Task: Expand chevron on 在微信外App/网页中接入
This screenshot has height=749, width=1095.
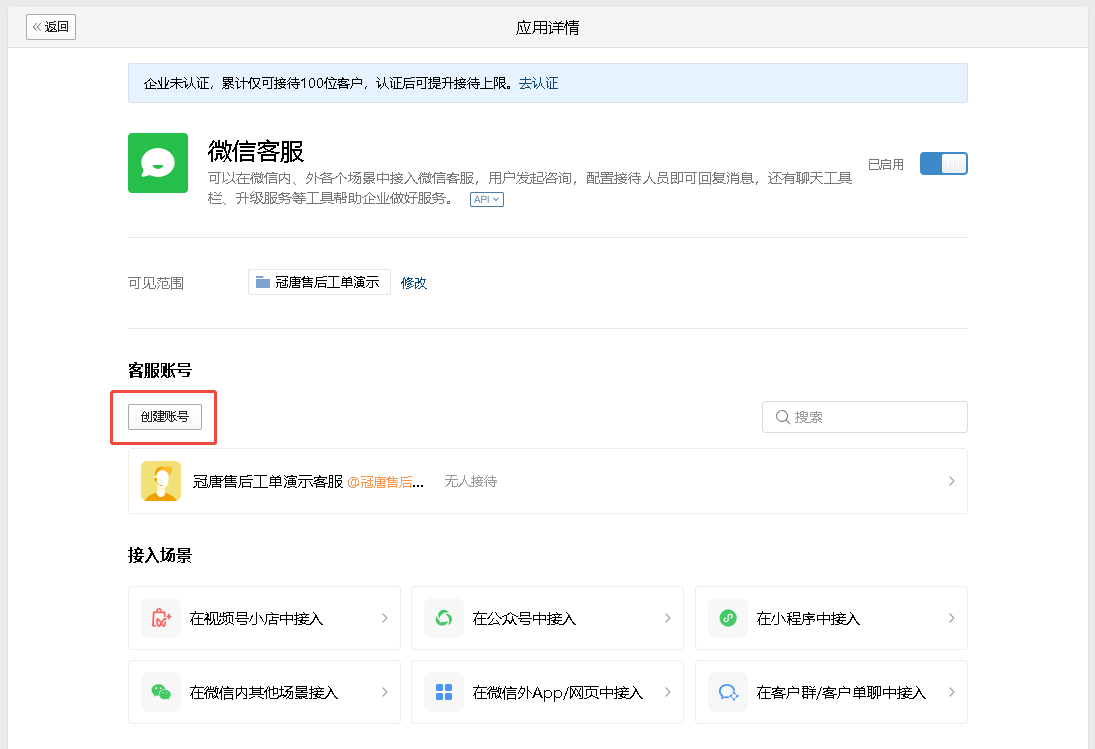Action: pyautogui.click(x=668, y=692)
